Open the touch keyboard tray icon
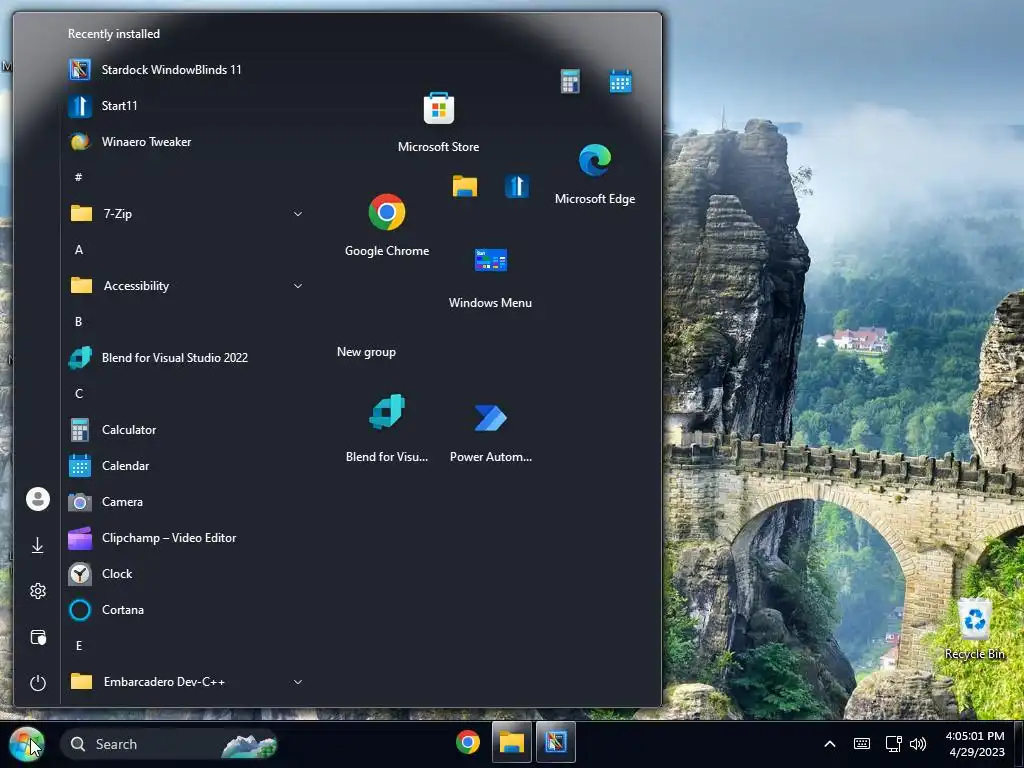Screen dimensions: 1024x768 [x=861, y=744]
